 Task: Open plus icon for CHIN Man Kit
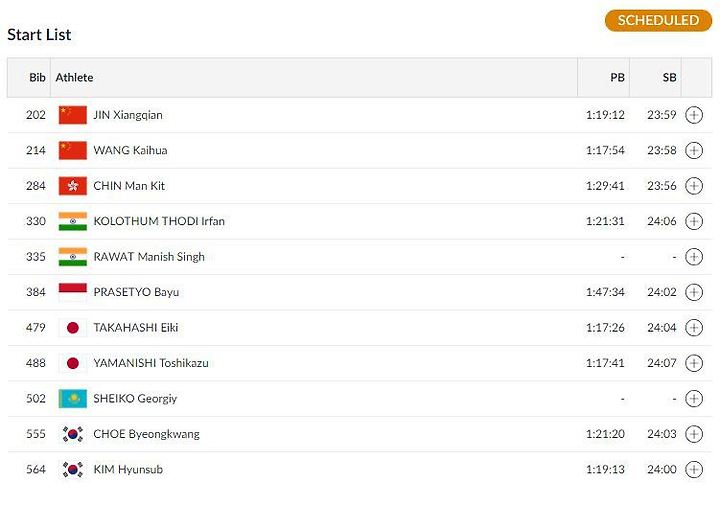point(694,186)
